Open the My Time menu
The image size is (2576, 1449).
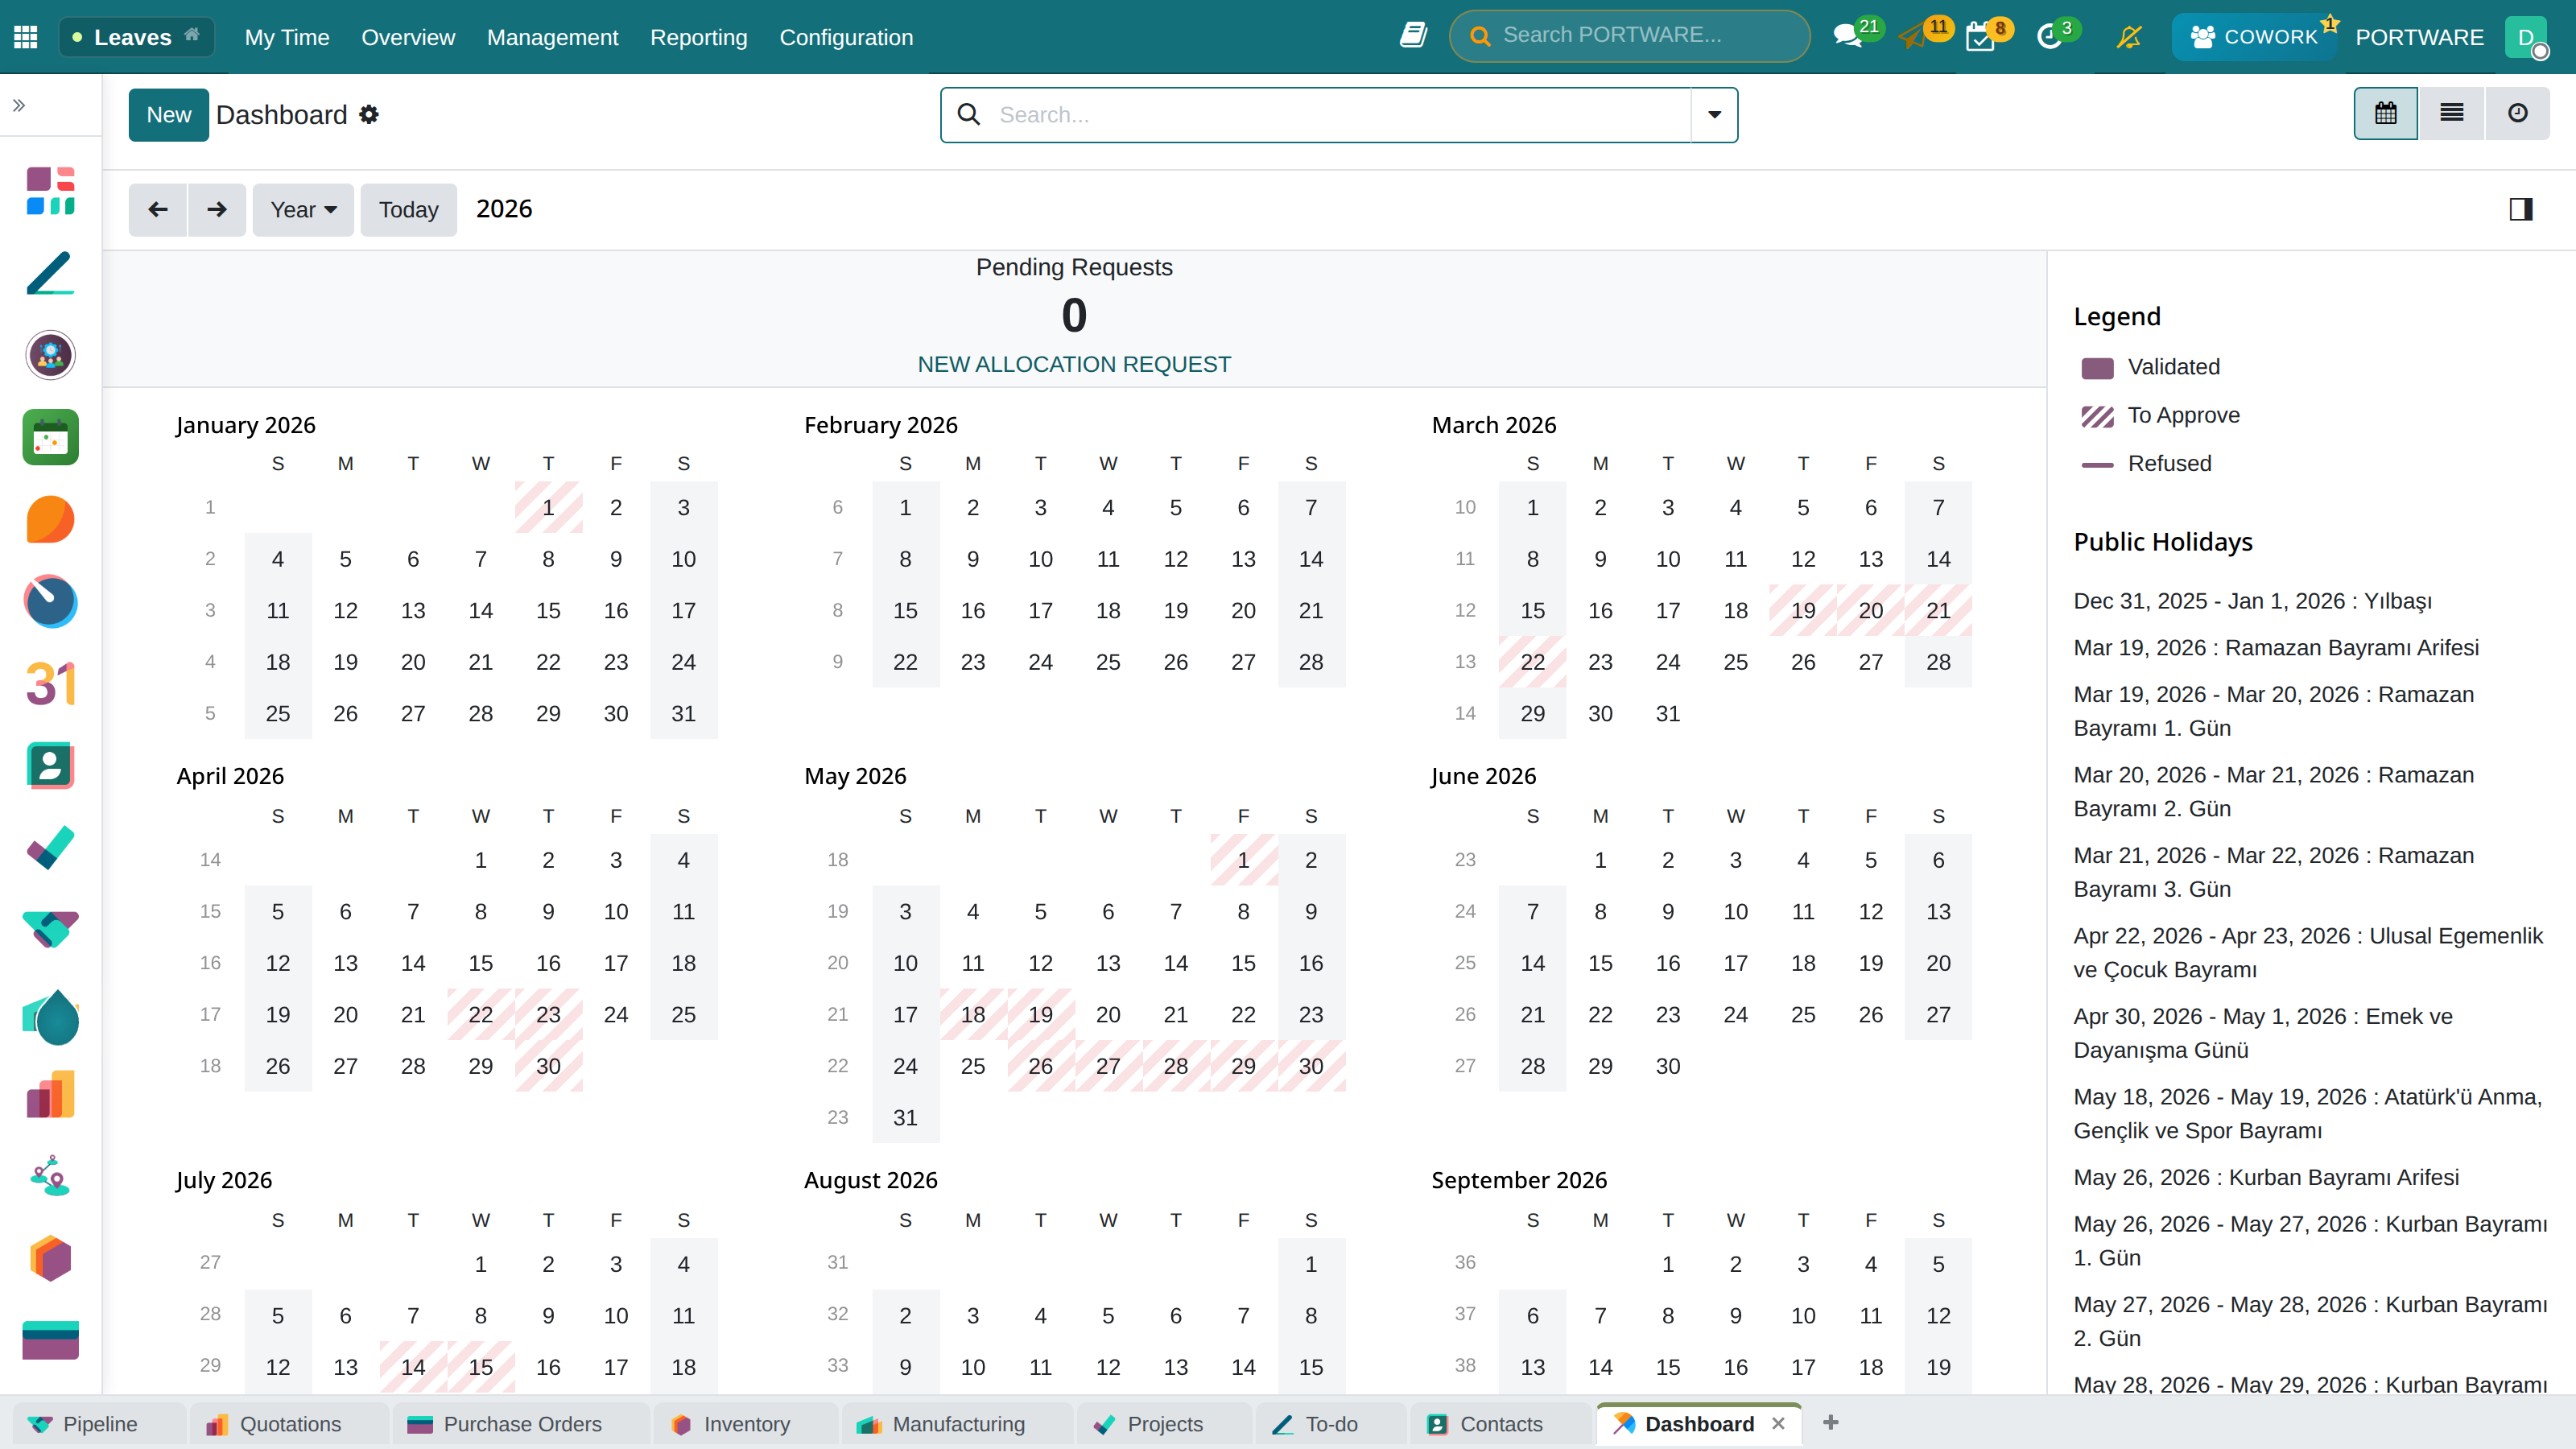tap(287, 37)
